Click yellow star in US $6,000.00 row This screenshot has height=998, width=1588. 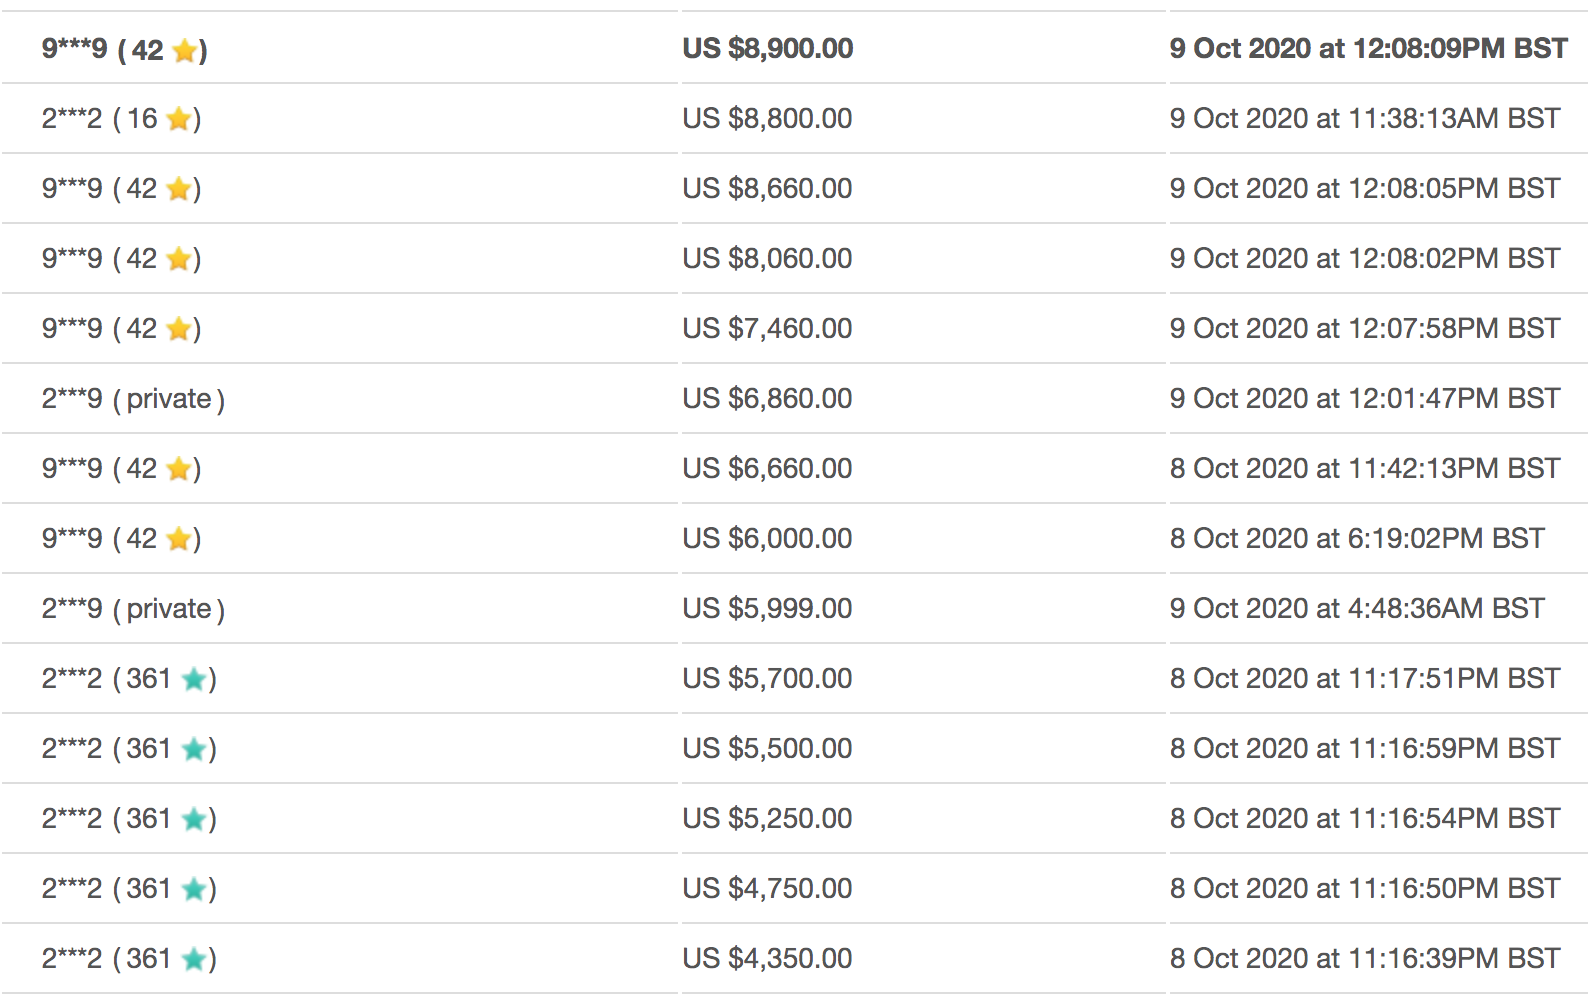click(179, 539)
